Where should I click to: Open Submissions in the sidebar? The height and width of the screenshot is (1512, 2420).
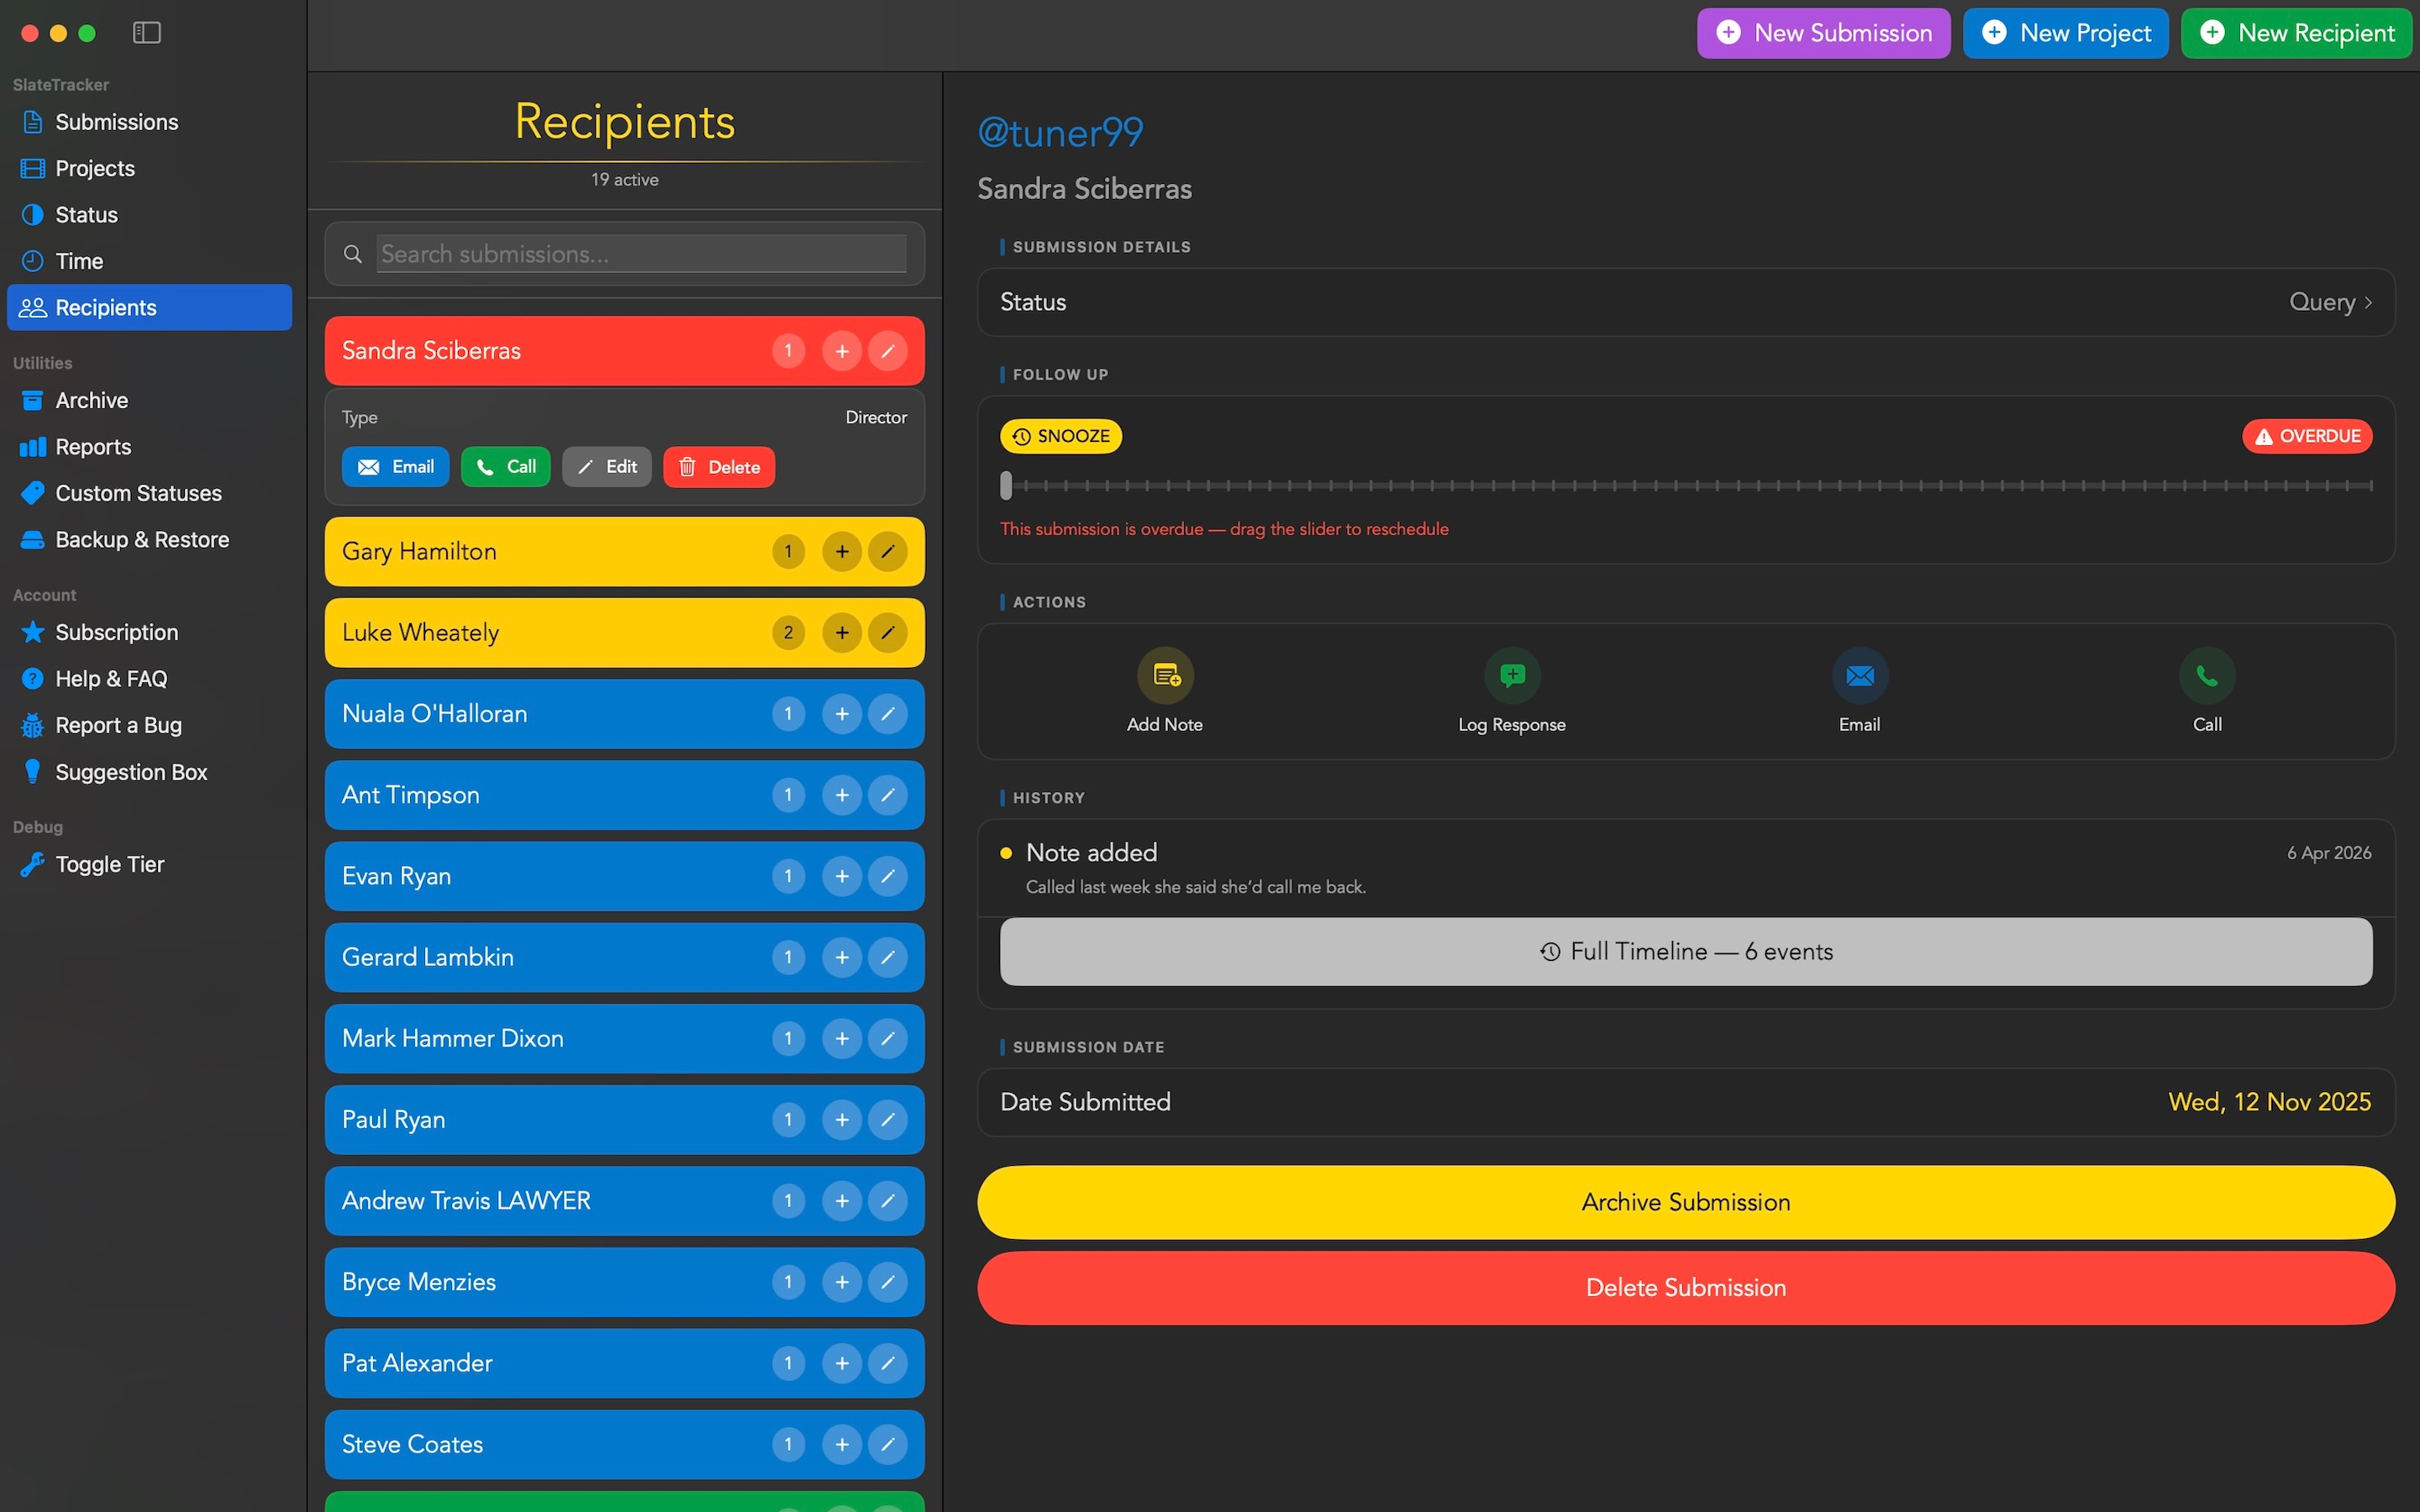[x=149, y=122]
